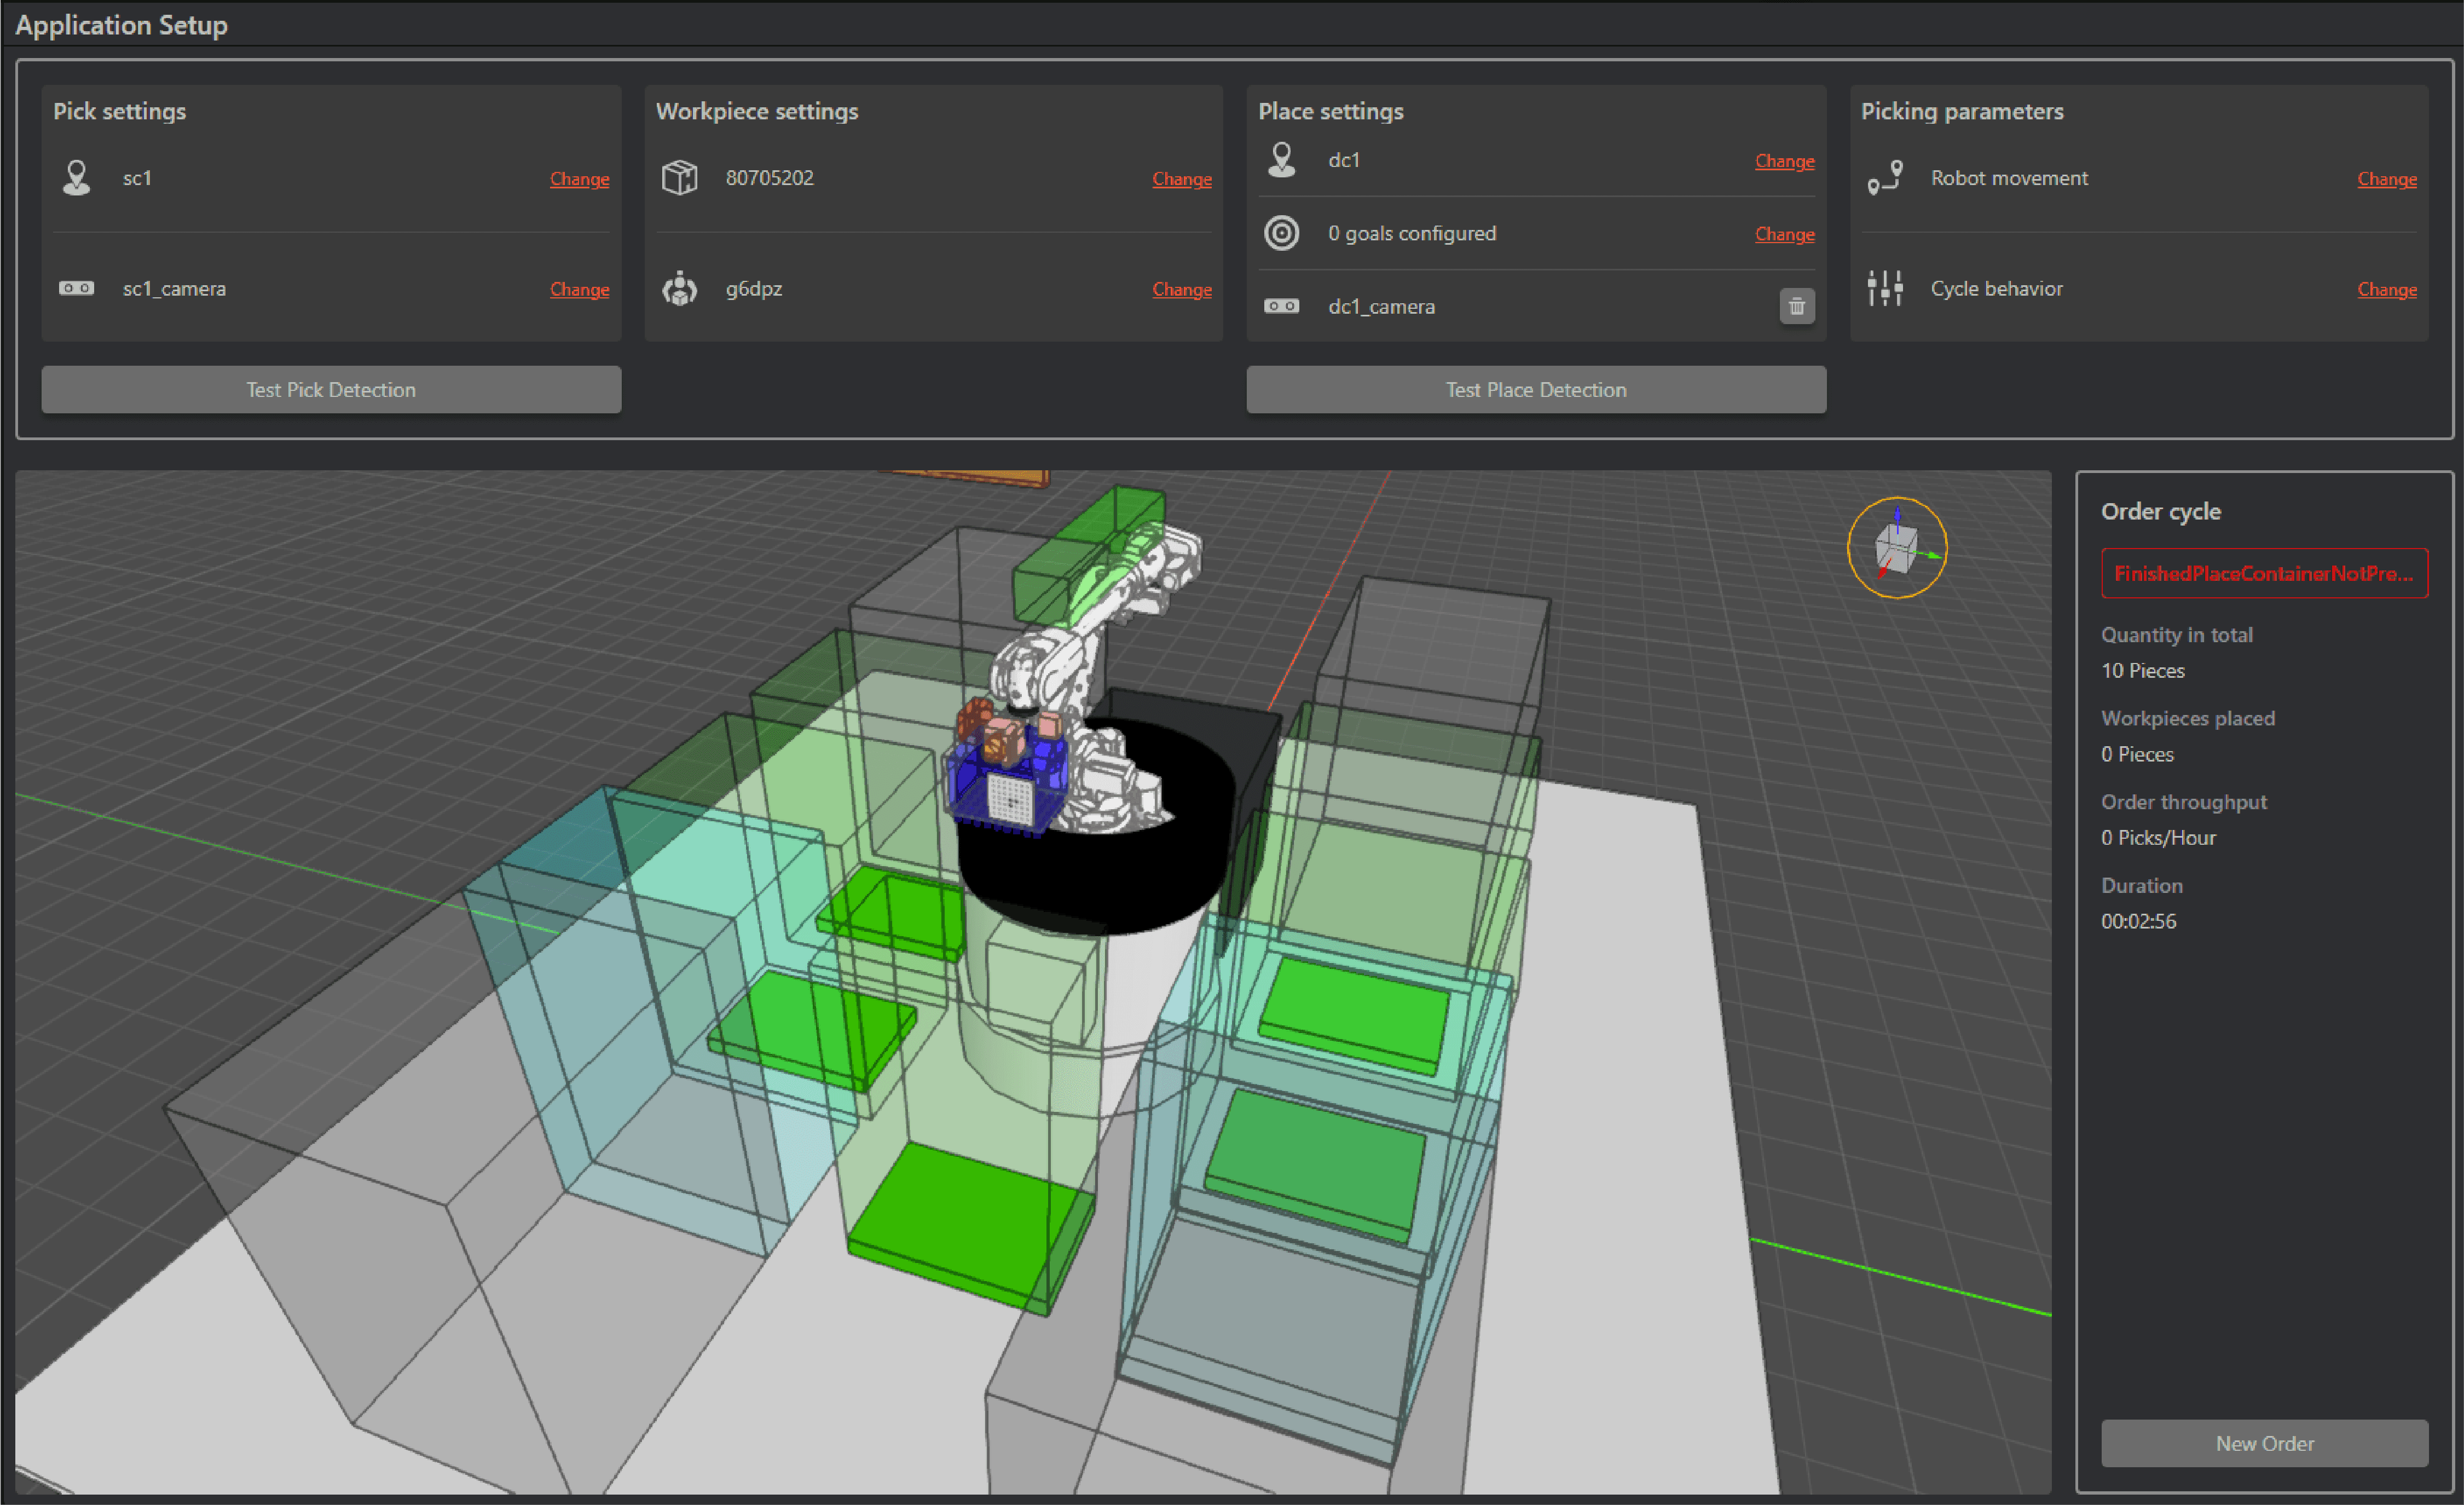
Task: Start a New Order
Action: pyautogui.click(x=2264, y=1443)
